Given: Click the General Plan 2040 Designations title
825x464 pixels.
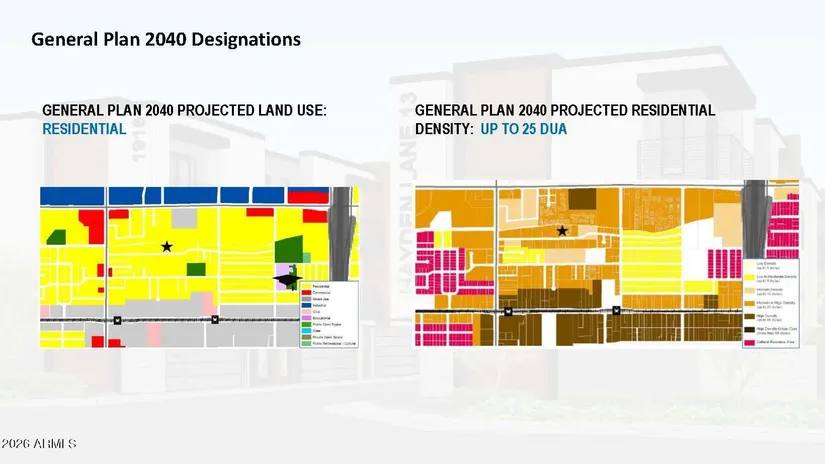Looking at the screenshot, I should click(x=166, y=40).
